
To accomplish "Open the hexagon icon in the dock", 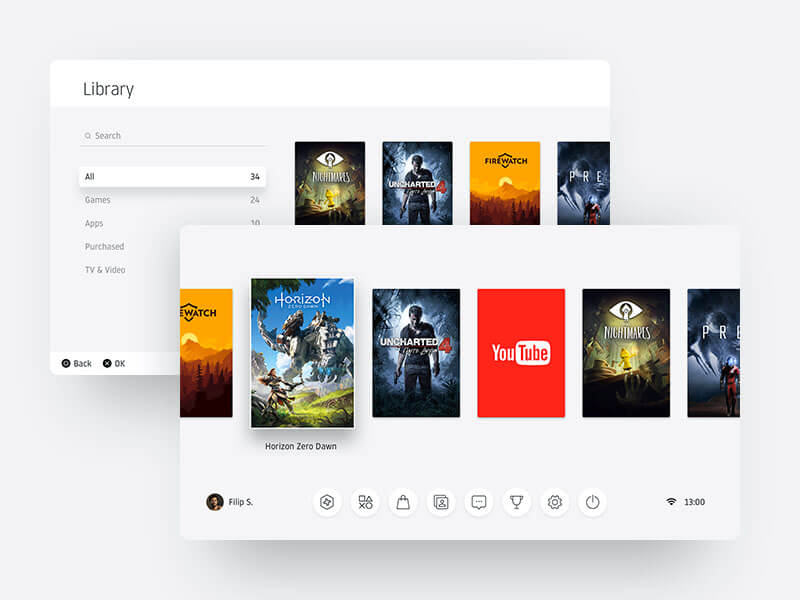I will [327, 503].
